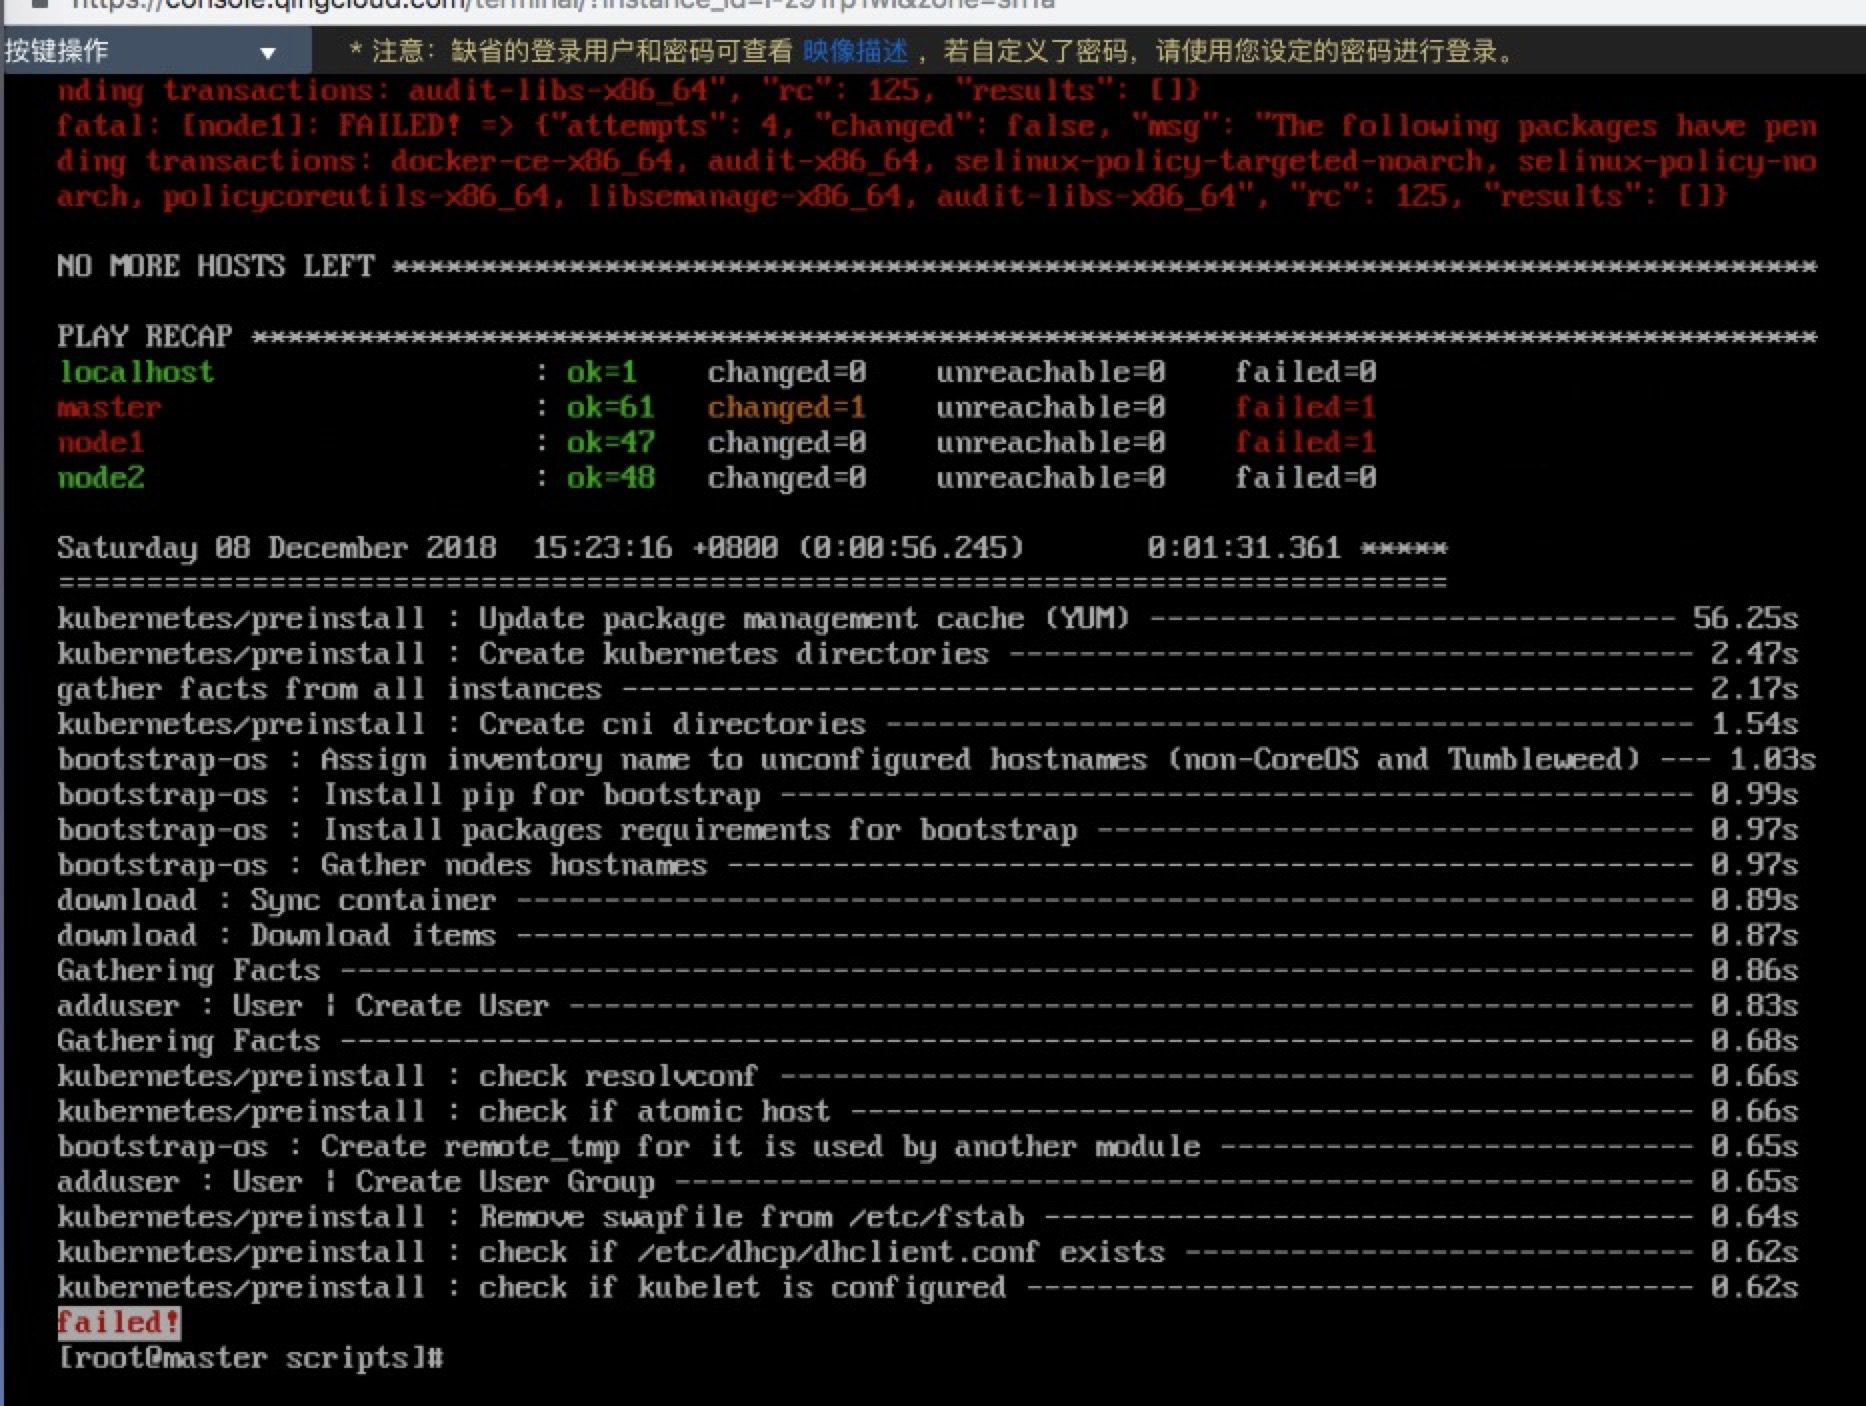This screenshot has height=1406, width=1866.
Task: Click 'failed=1' in the node1 row
Action: [x=1305, y=443]
